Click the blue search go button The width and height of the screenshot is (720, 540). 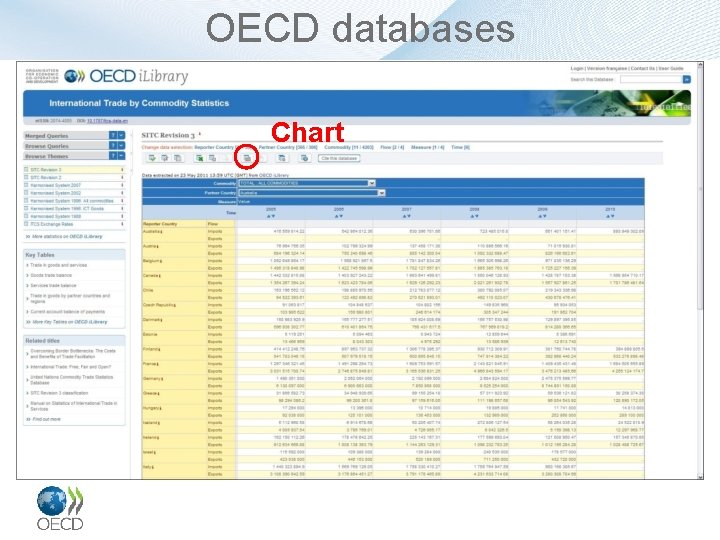[x=686, y=79]
